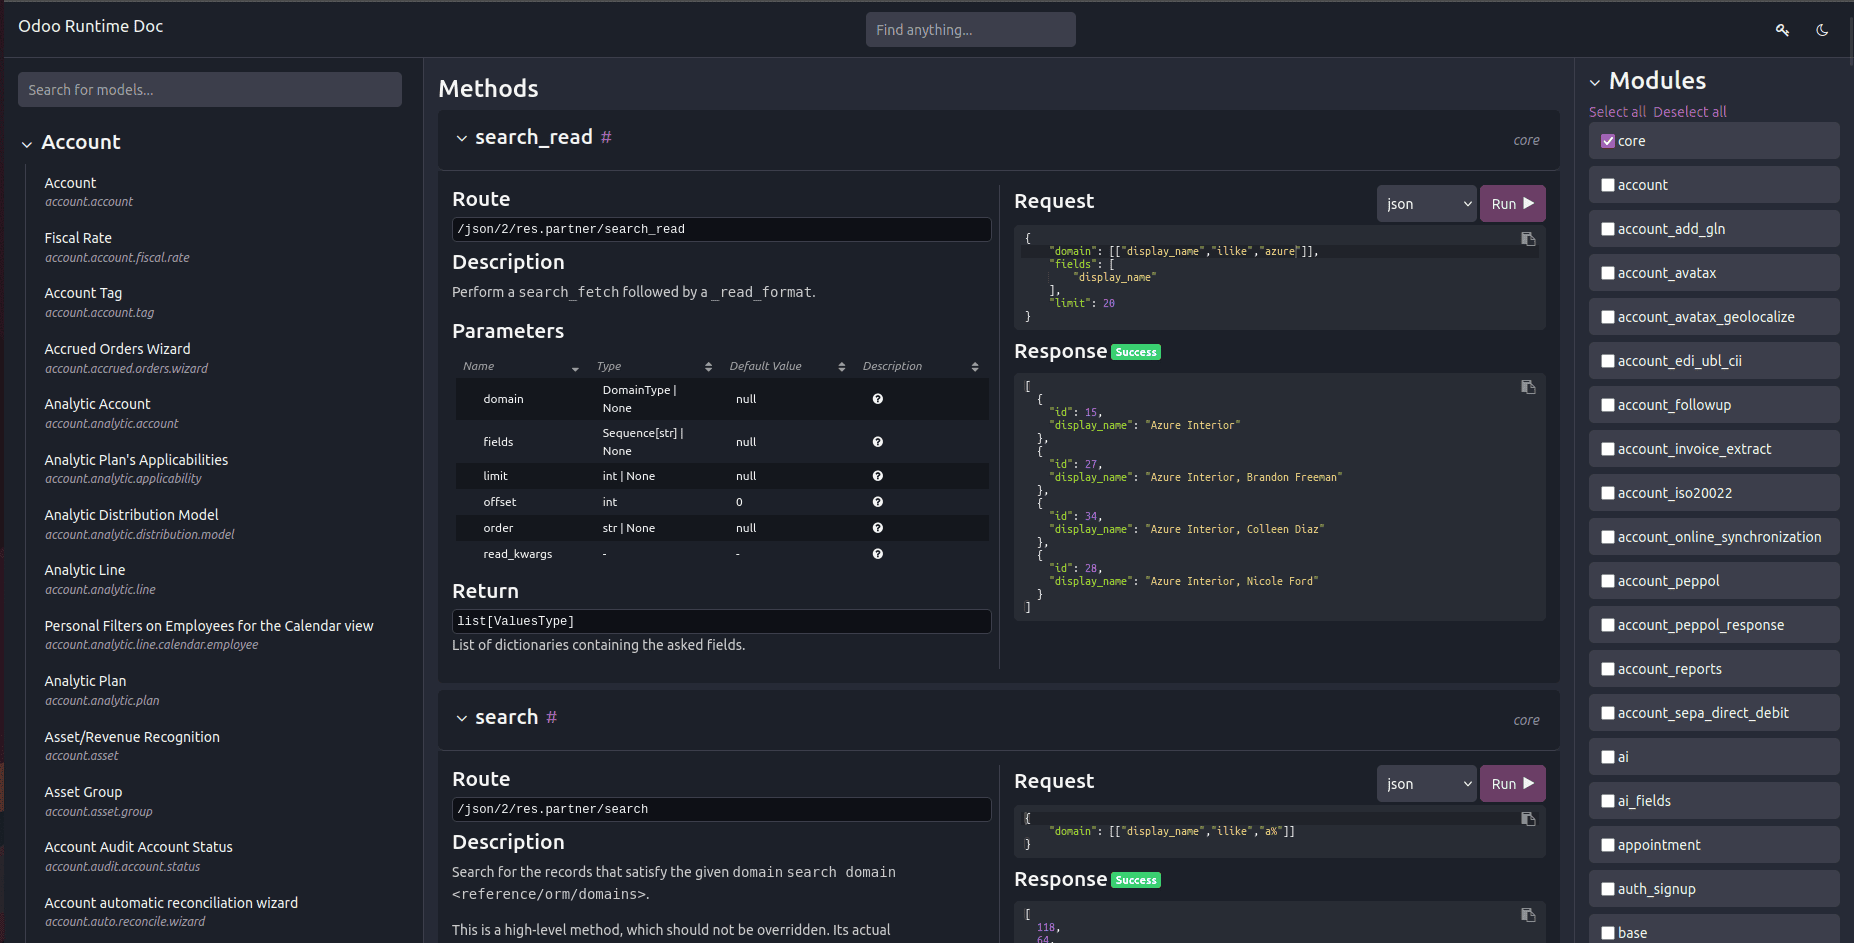Click the search anchor hash link
The image size is (1854, 943).
click(x=551, y=718)
